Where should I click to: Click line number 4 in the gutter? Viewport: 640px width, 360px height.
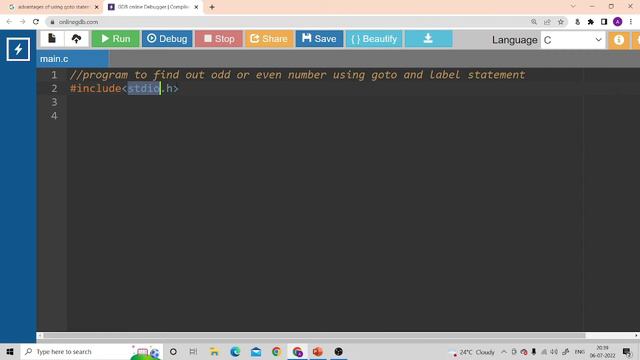click(x=54, y=116)
